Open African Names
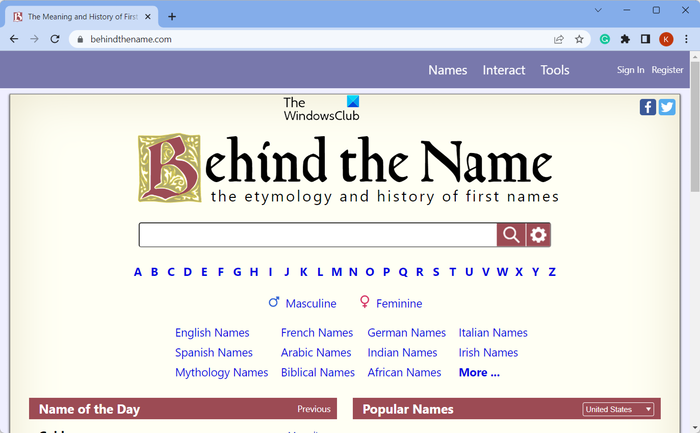The height and width of the screenshot is (433, 700). [x=404, y=373]
